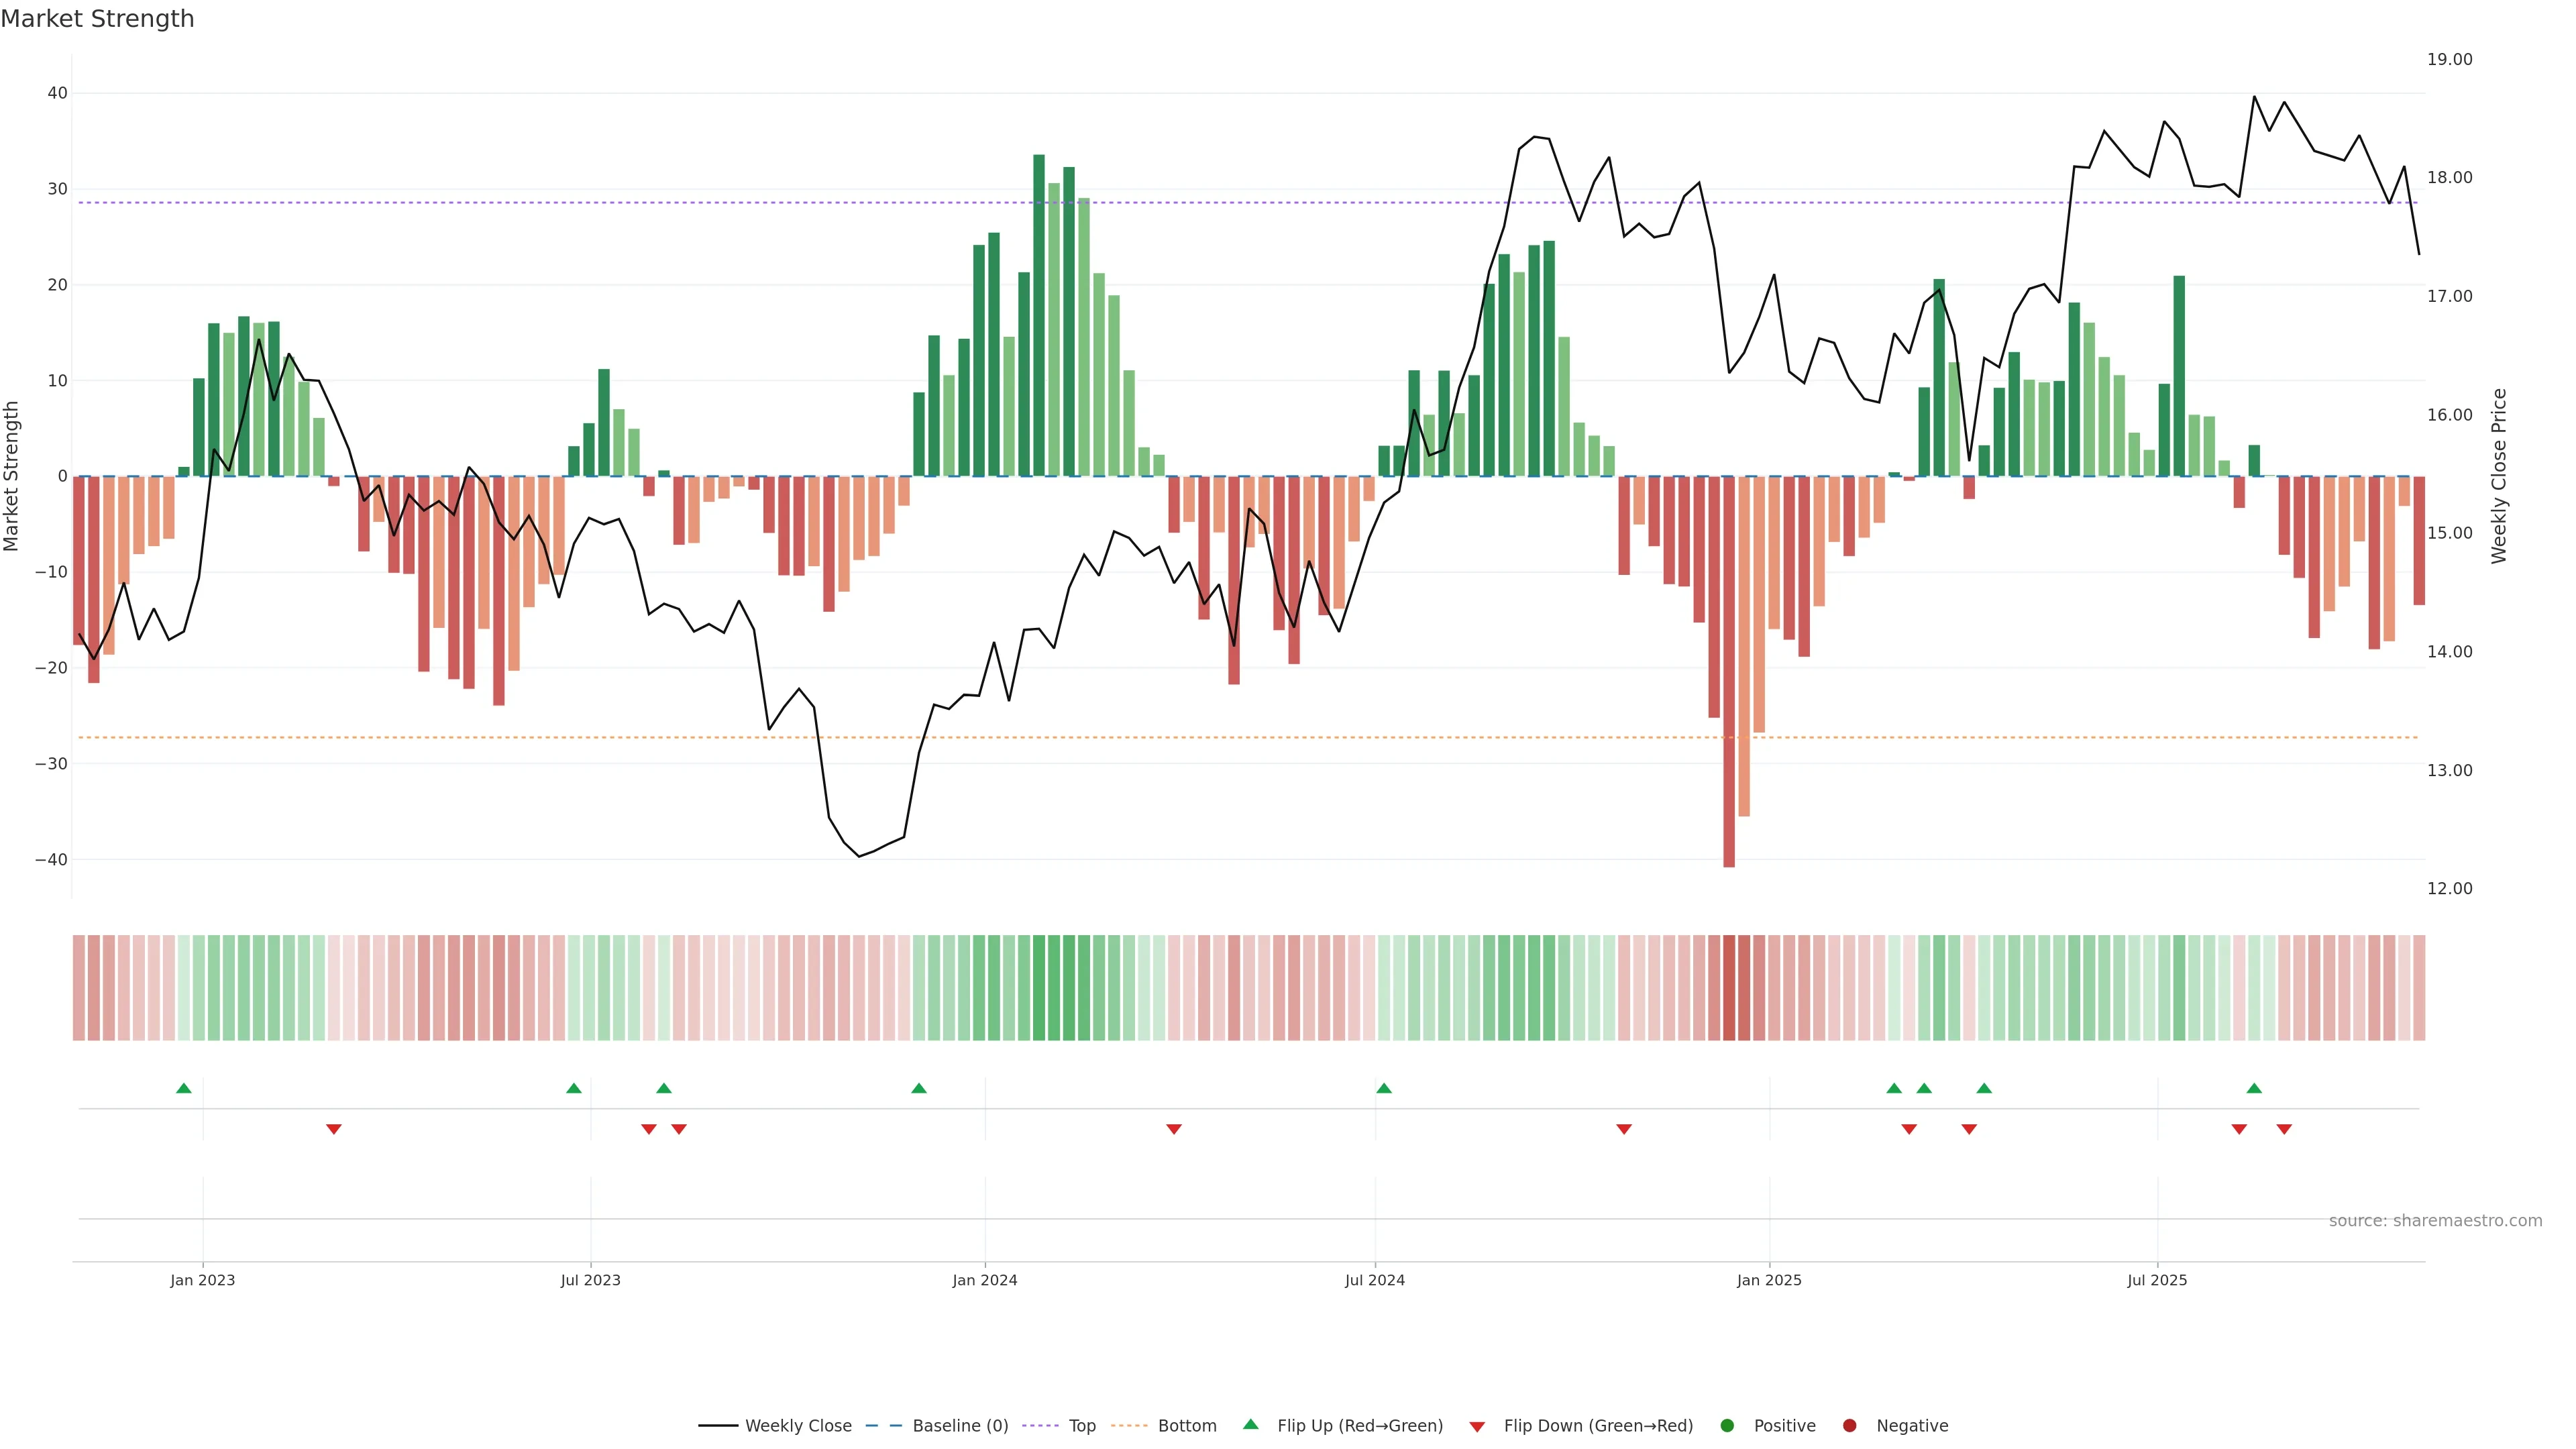
Task: Click the flip-down marker after Jan 2023
Action: coord(334,1129)
